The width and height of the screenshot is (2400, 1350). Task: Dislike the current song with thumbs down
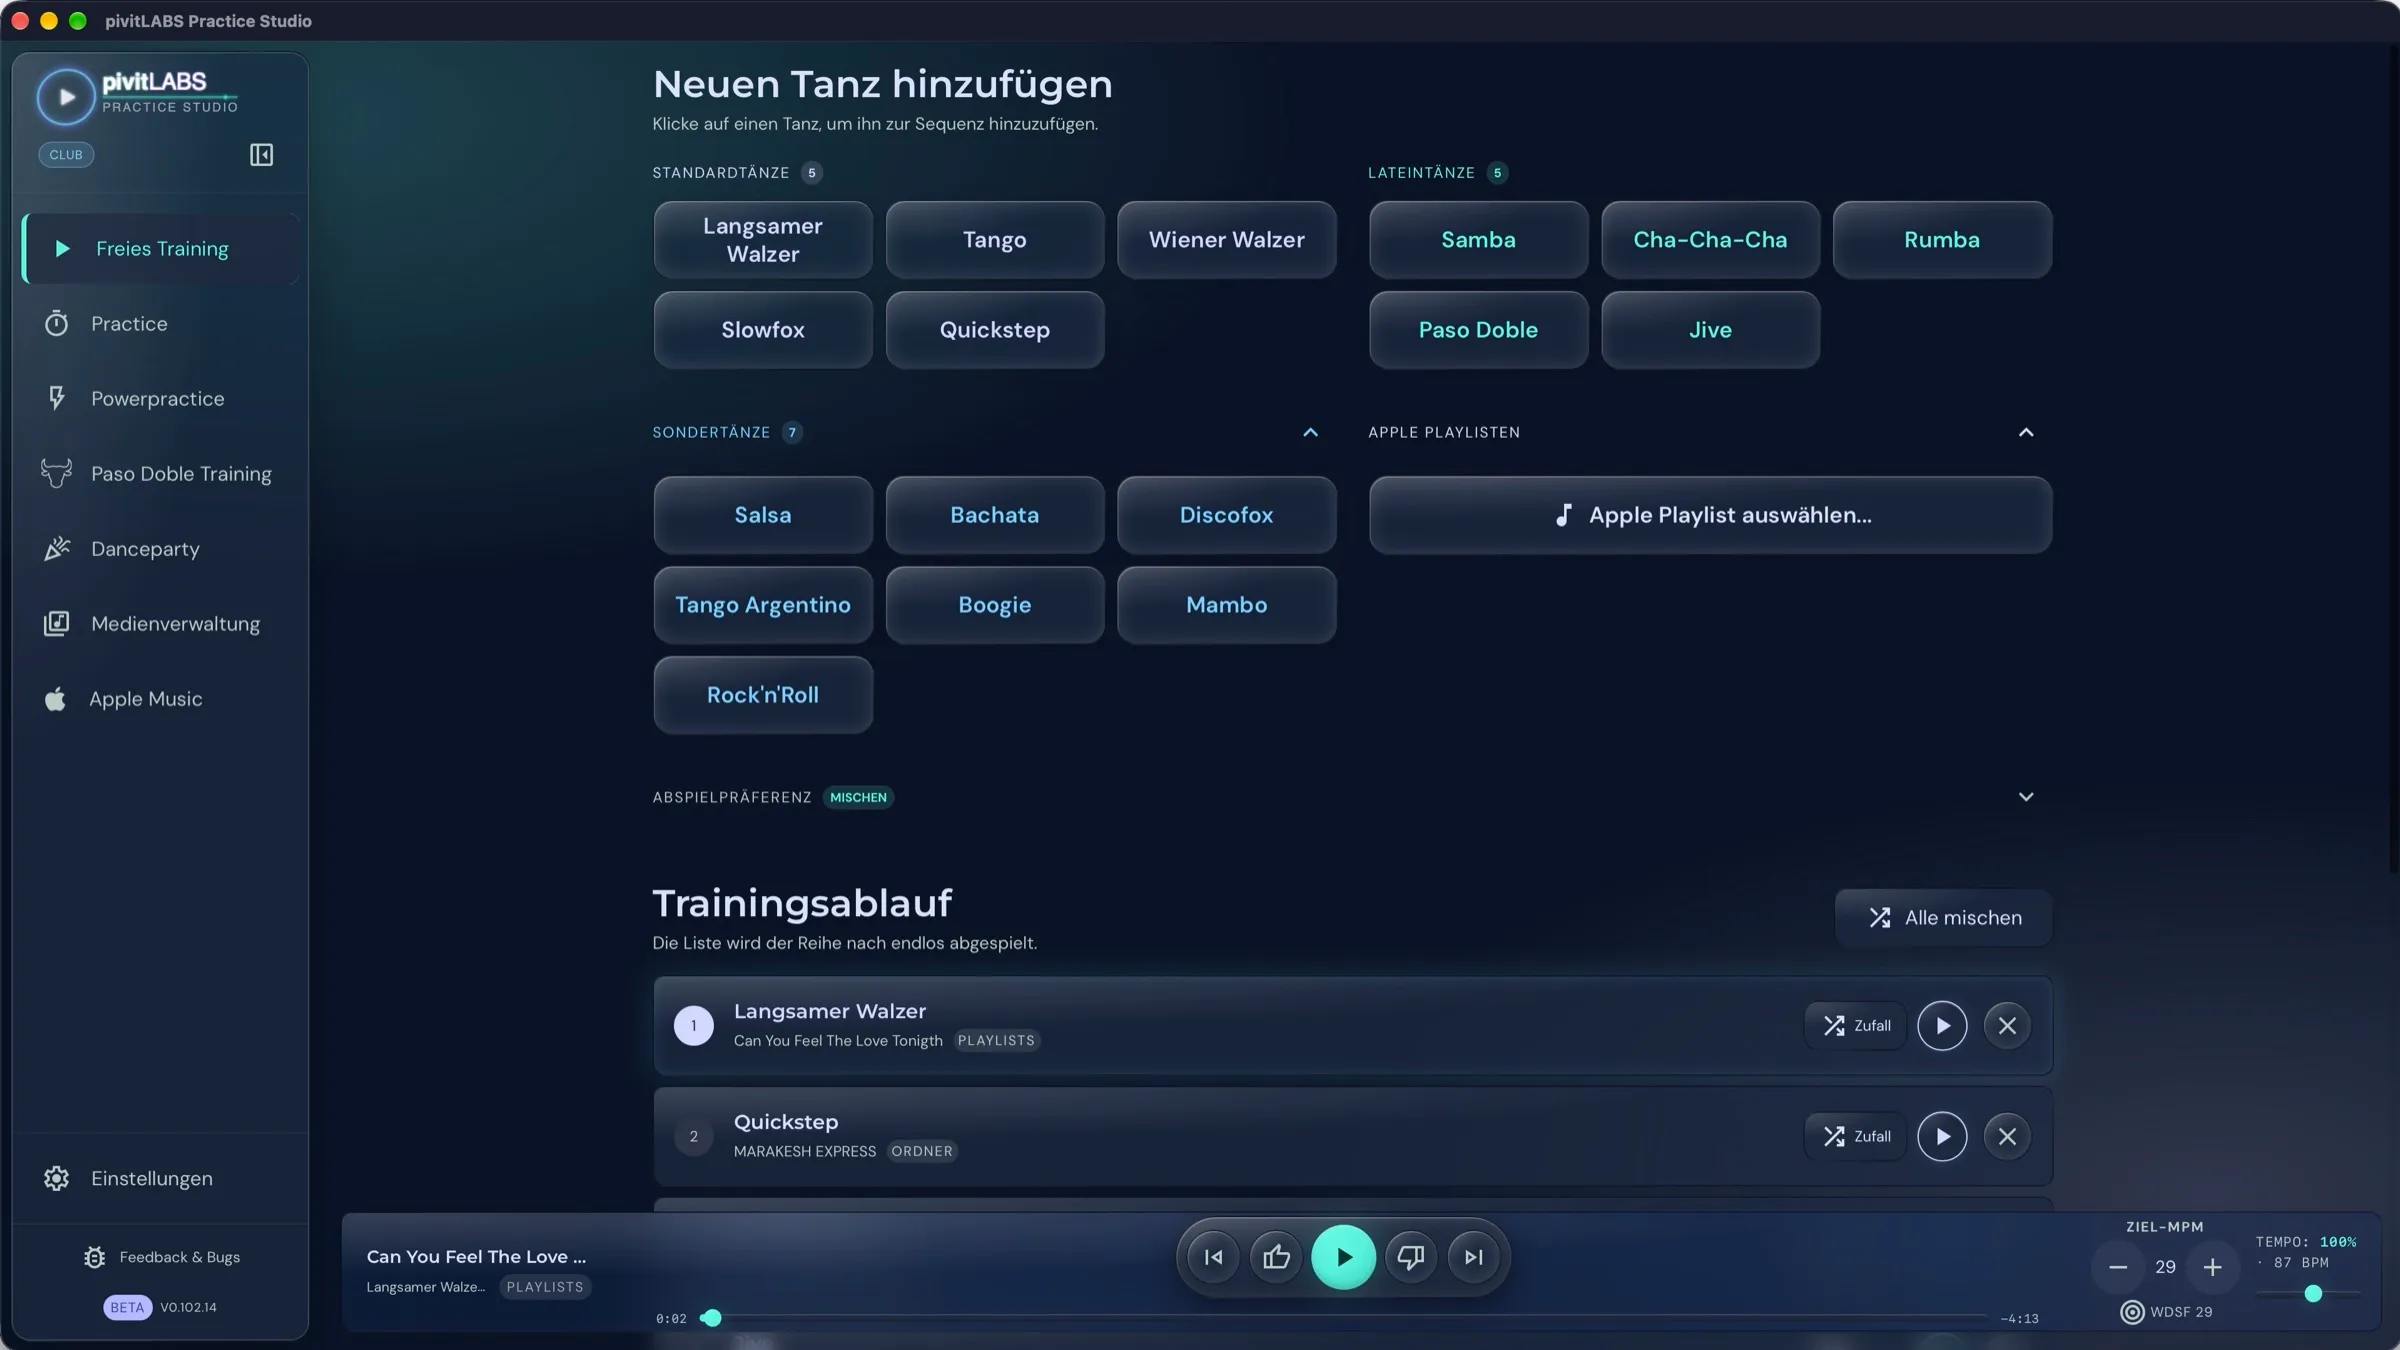coord(1410,1257)
